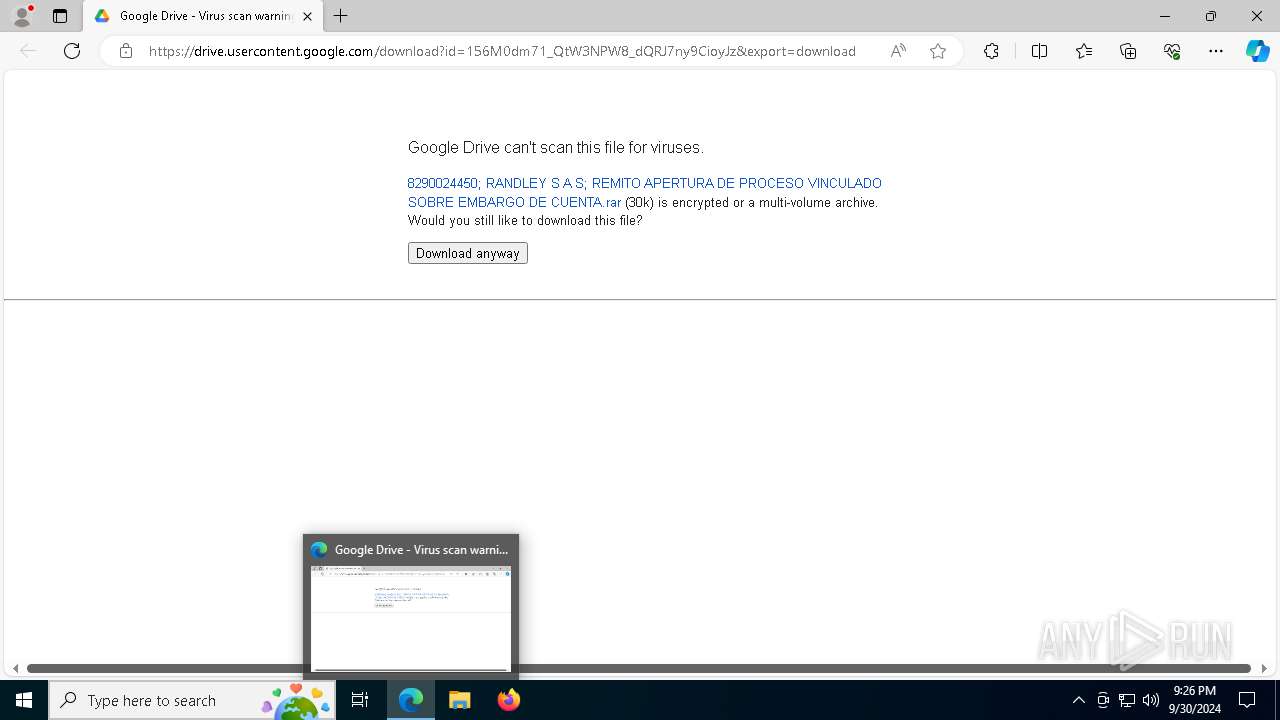Open the tab actions menu icon
1280x720 pixels.
pyautogui.click(x=60, y=16)
